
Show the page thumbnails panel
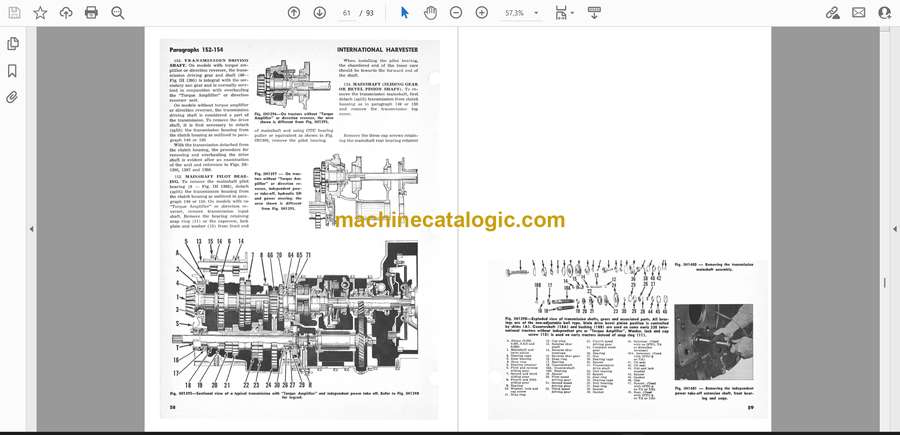12,44
